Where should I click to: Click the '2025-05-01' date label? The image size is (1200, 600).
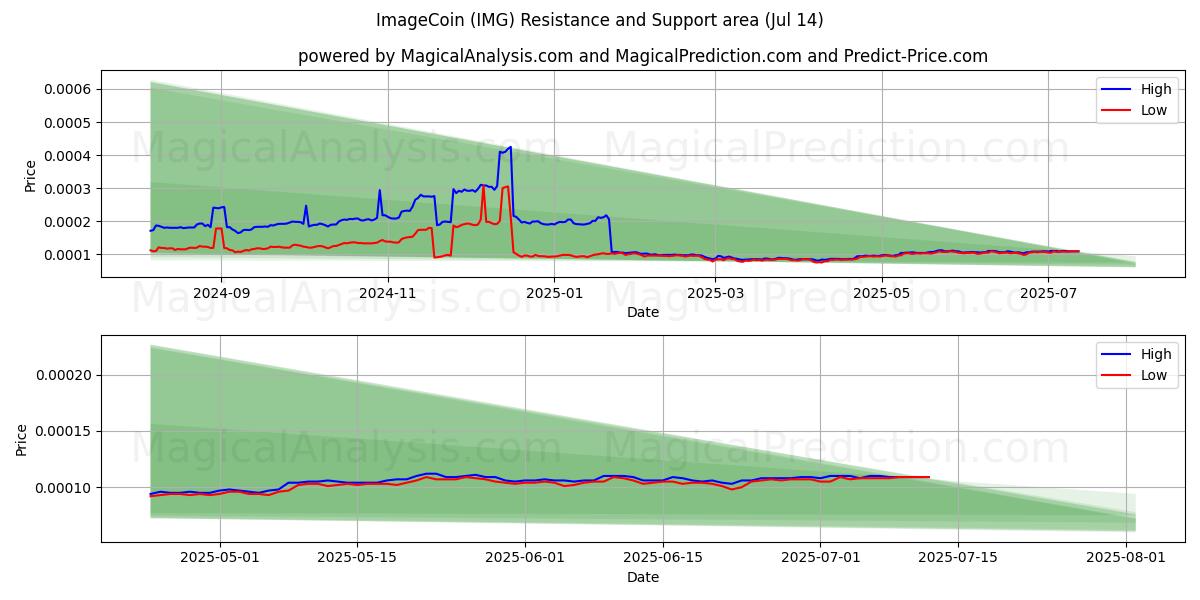point(220,559)
